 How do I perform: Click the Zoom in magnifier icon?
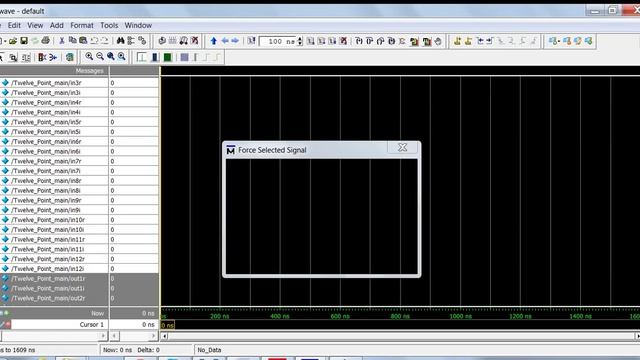coord(89,57)
